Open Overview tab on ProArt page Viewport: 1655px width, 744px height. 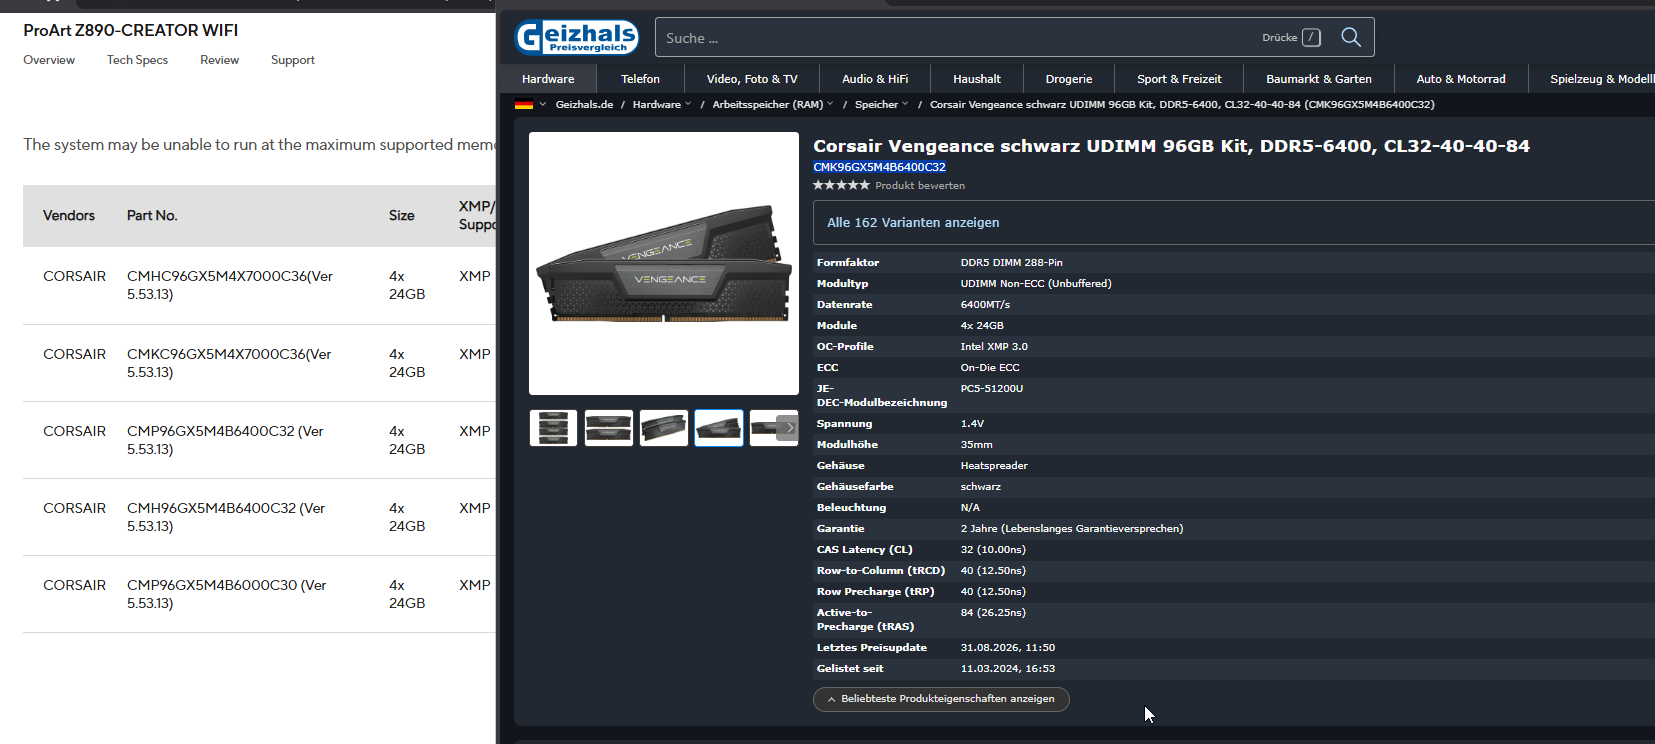coord(49,60)
